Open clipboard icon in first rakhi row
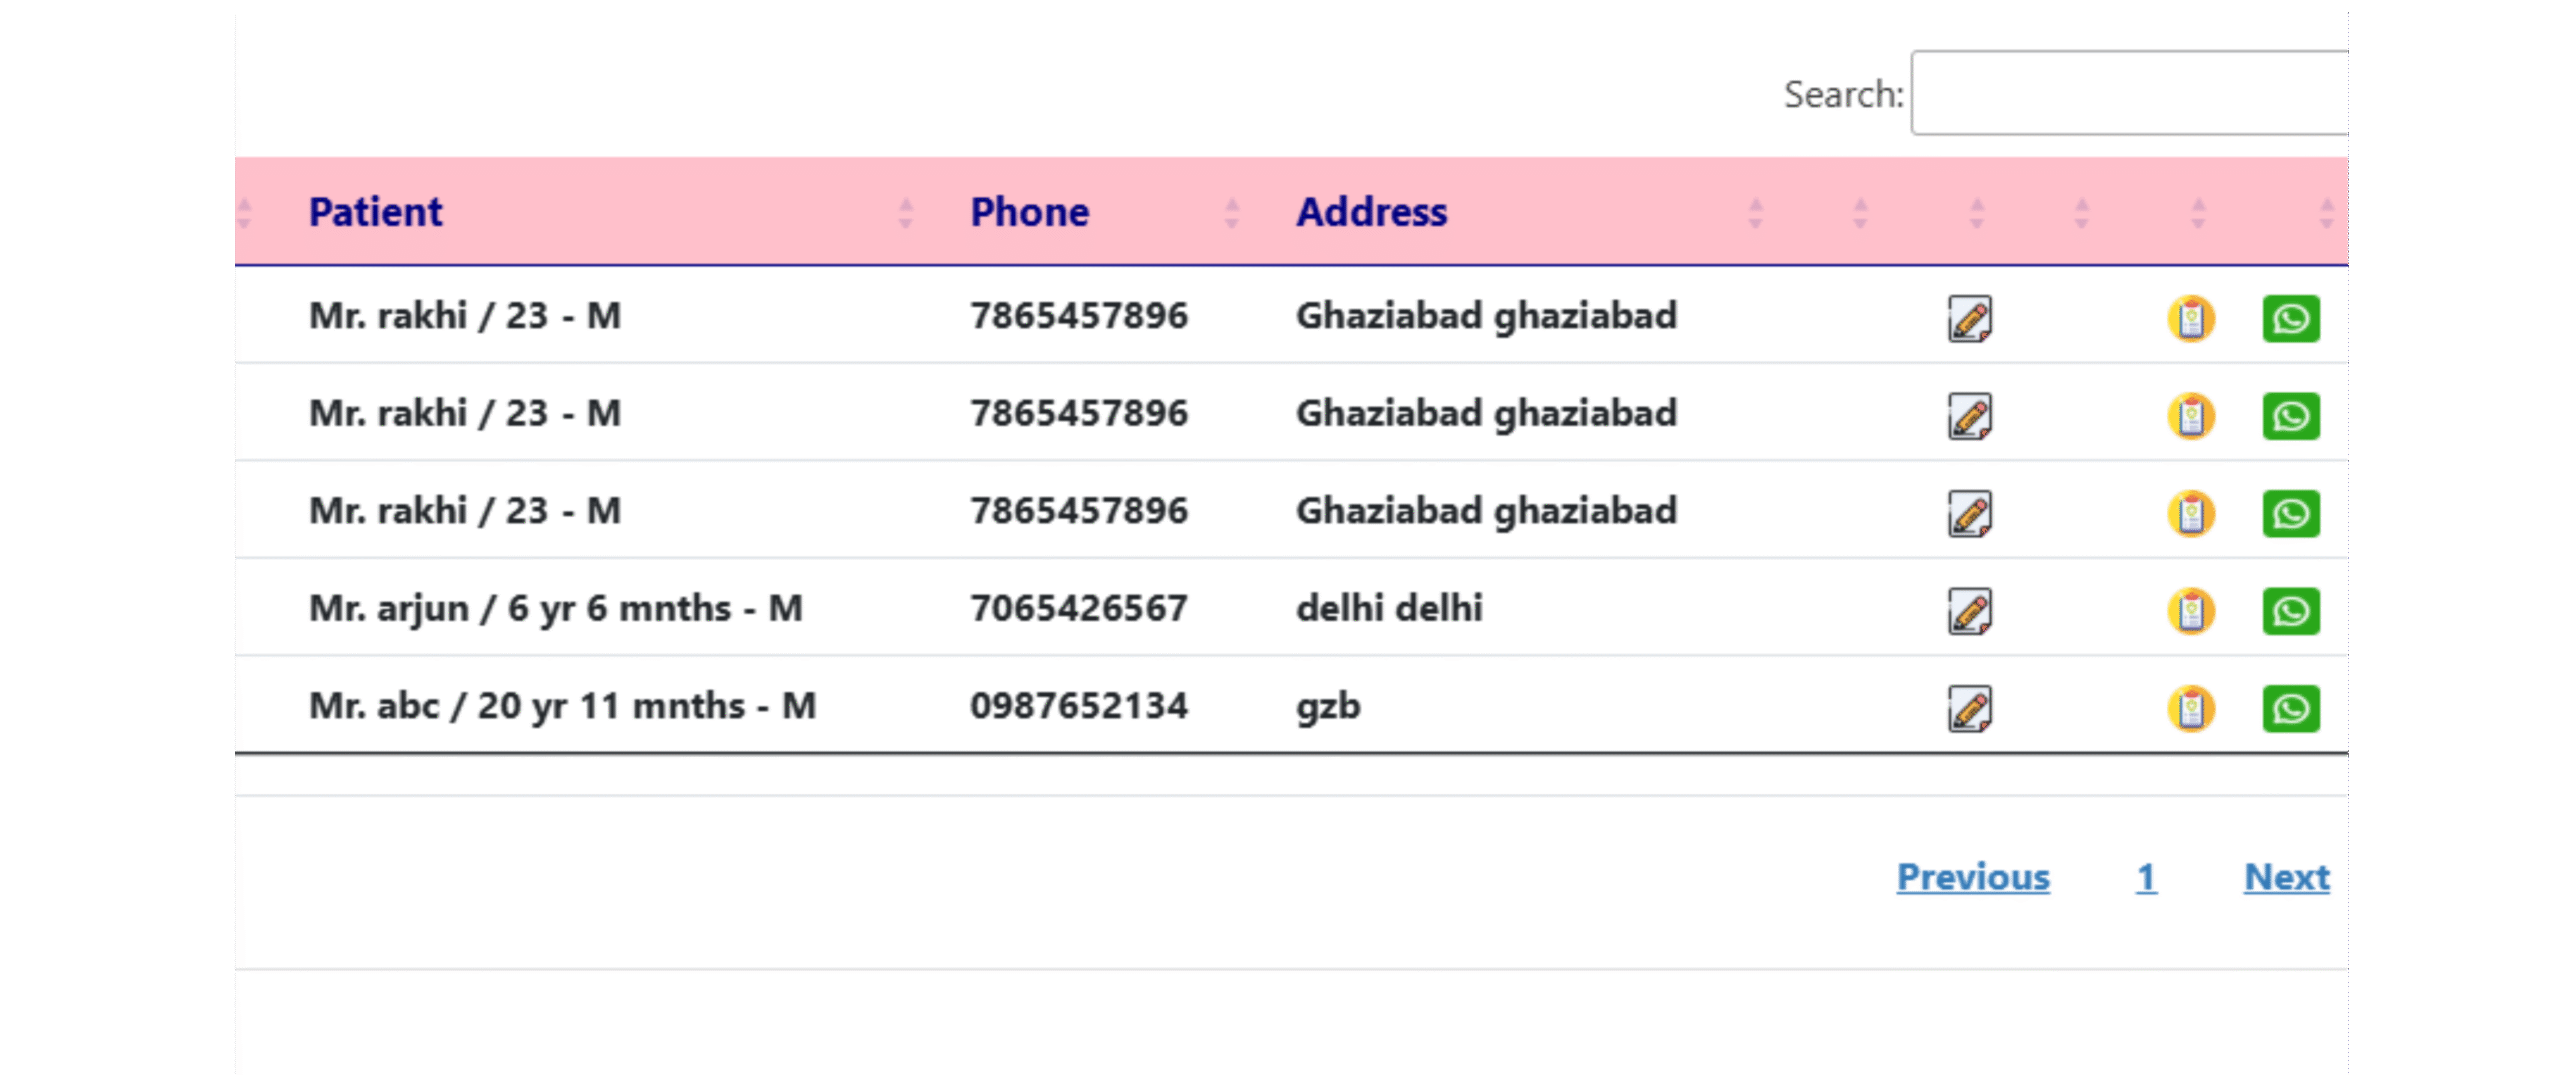The height and width of the screenshot is (1075, 2560). [2190, 318]
